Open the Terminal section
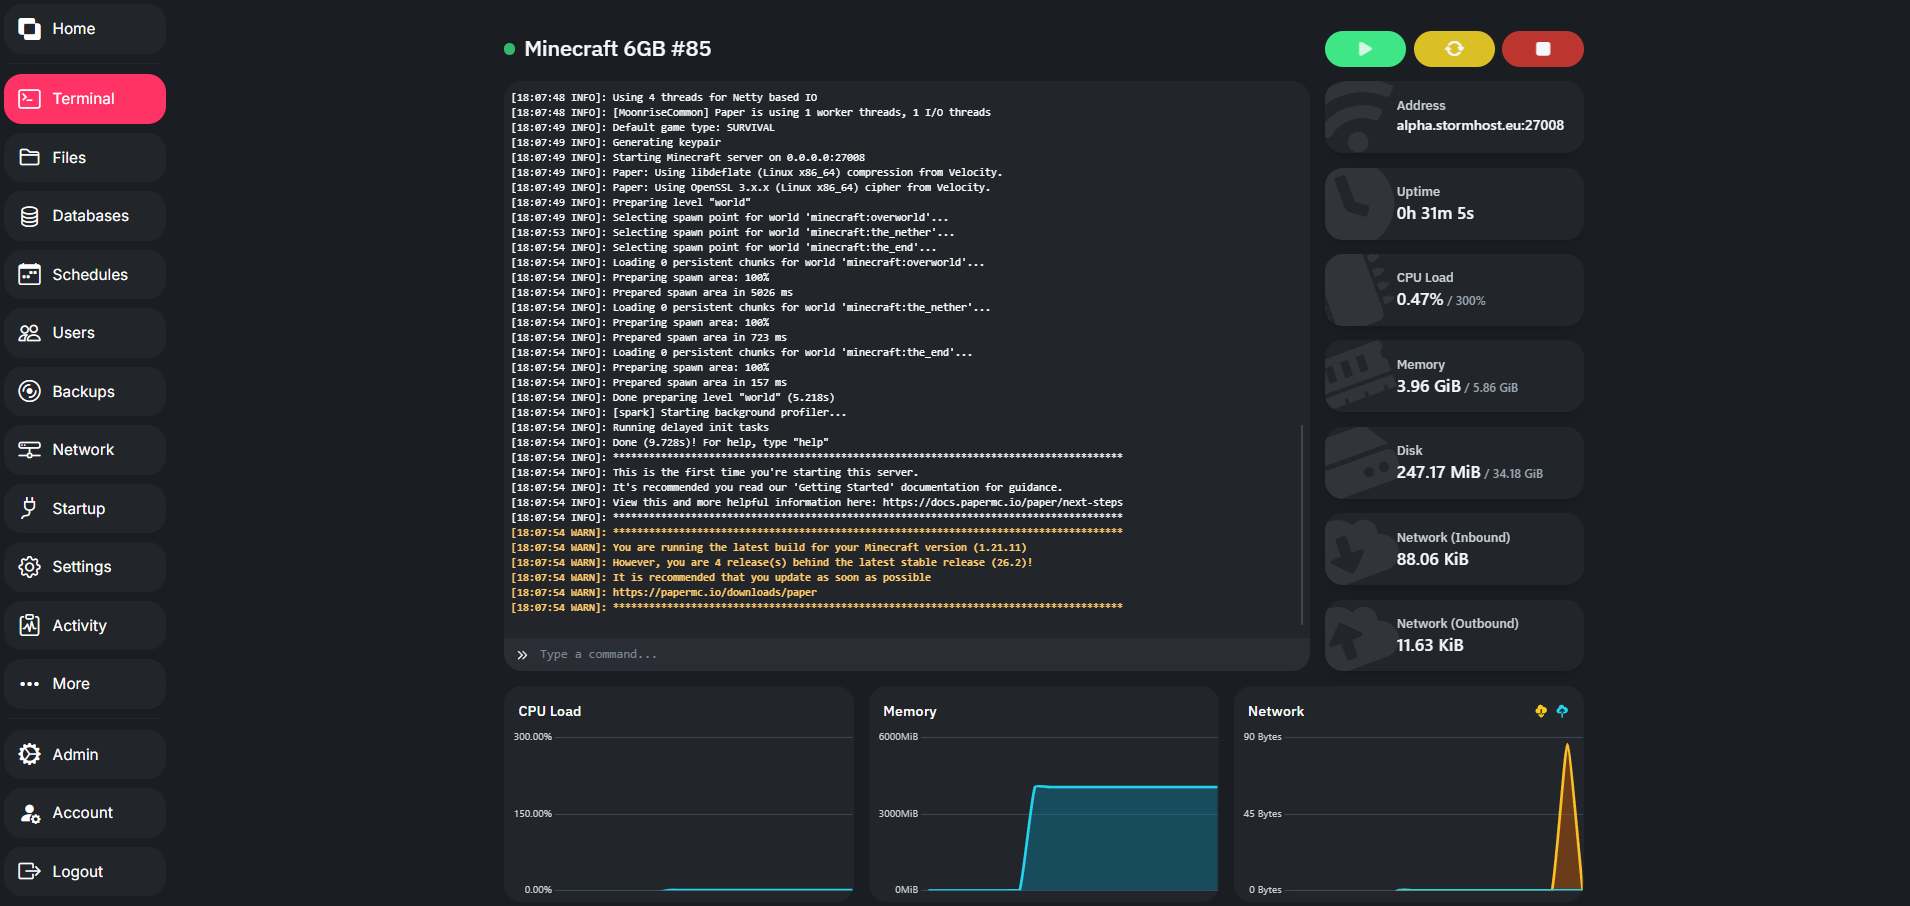This screenshot has width=1910, height=906. 85,99
